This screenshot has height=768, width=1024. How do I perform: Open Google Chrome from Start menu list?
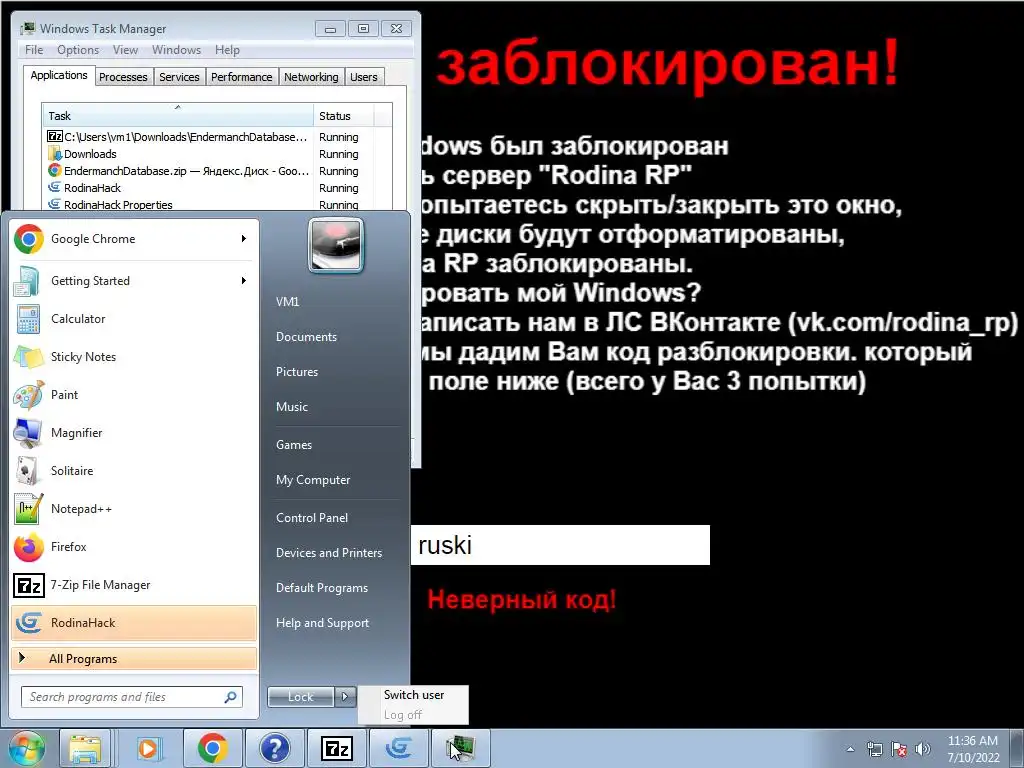(134, 239)
